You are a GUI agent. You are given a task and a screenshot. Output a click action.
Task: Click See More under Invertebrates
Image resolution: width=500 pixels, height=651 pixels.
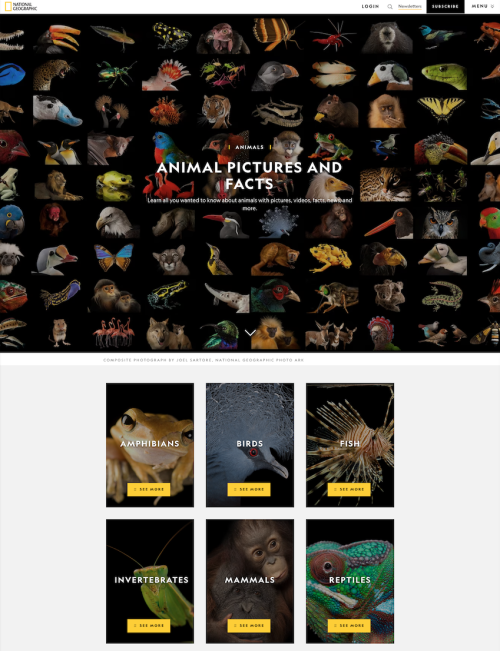pyautogui.click(x=149, y=626)
